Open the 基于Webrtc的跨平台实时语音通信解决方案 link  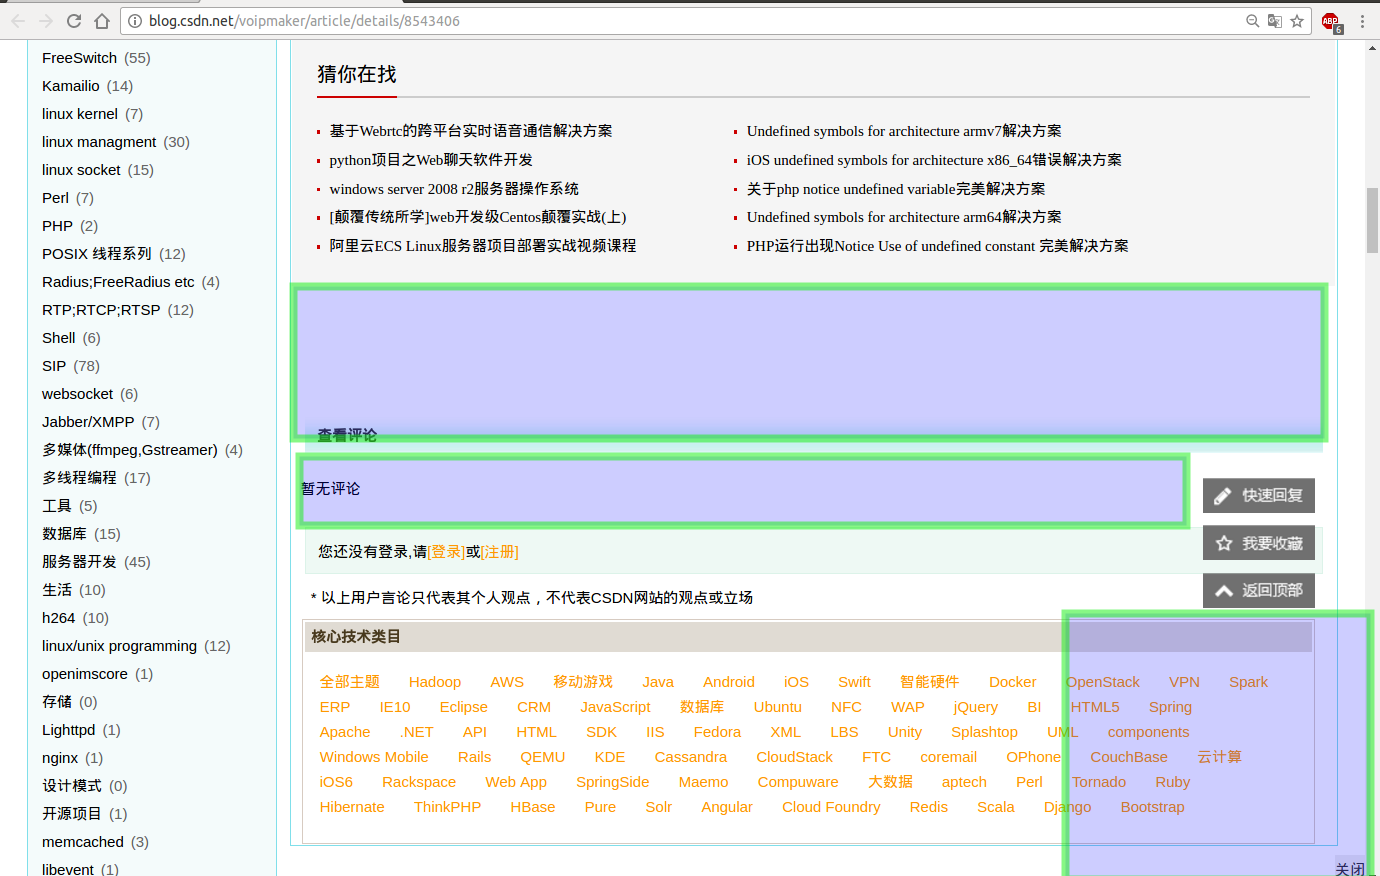pyautogui.click(x=471, y=131)
